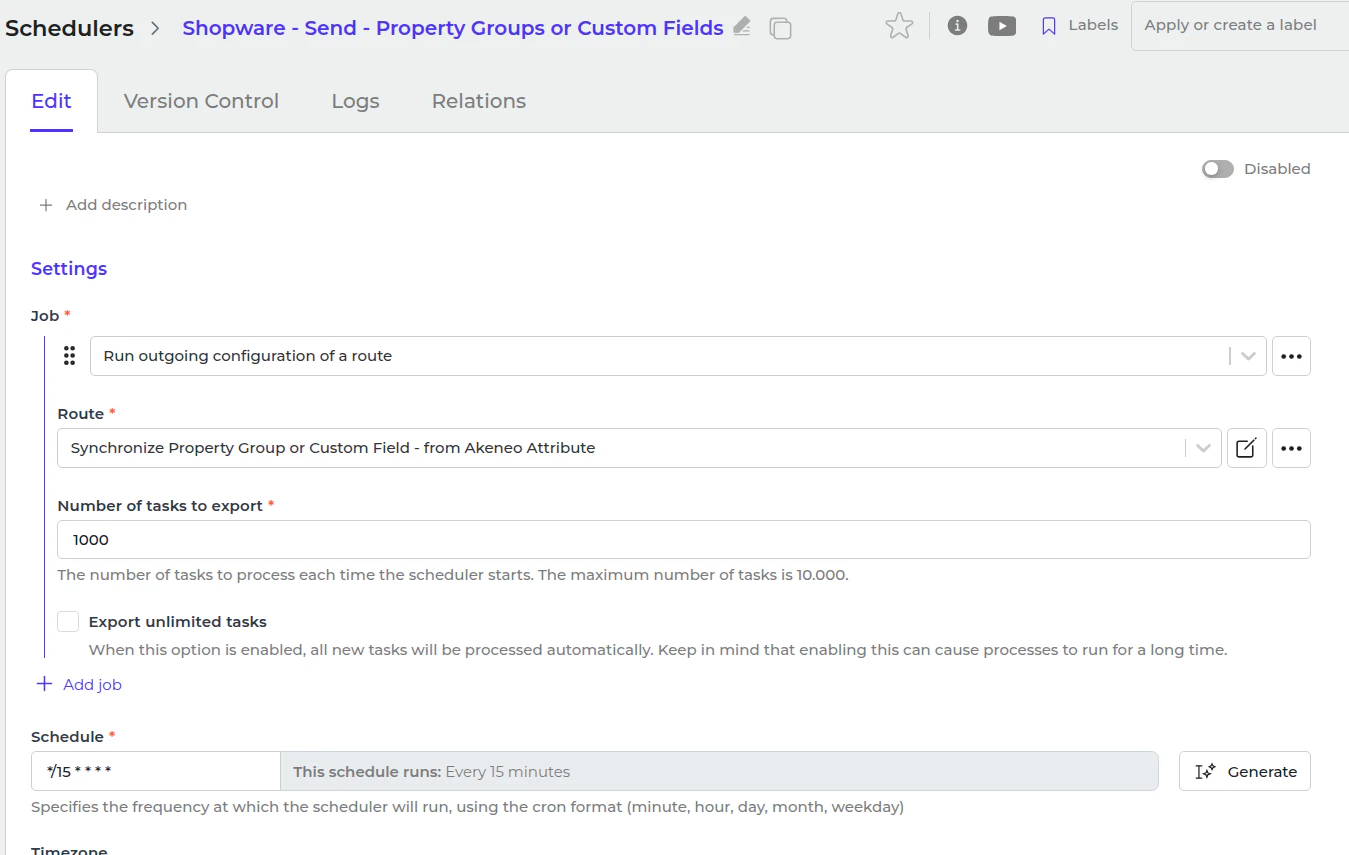Open the Job row three-dot menu

coord(1291,356)
